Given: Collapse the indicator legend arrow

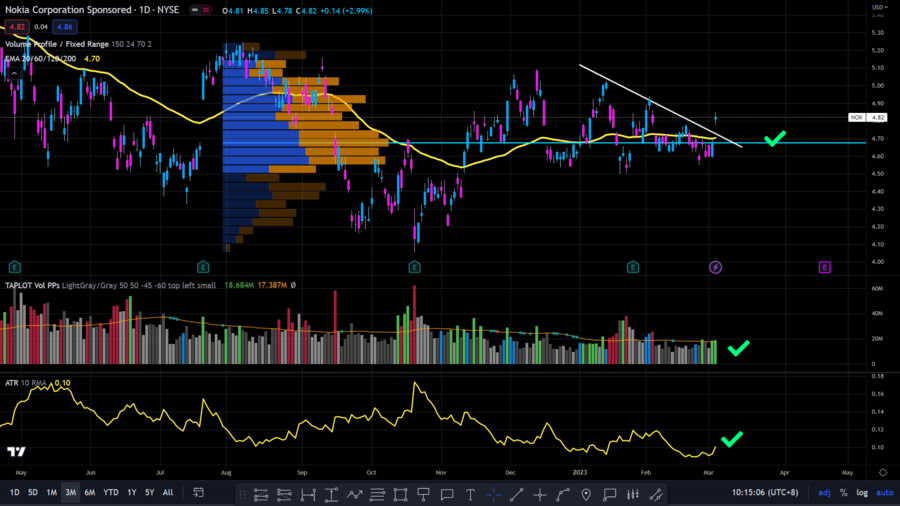Looking at the screenshot, I should (x=14, y=74).
